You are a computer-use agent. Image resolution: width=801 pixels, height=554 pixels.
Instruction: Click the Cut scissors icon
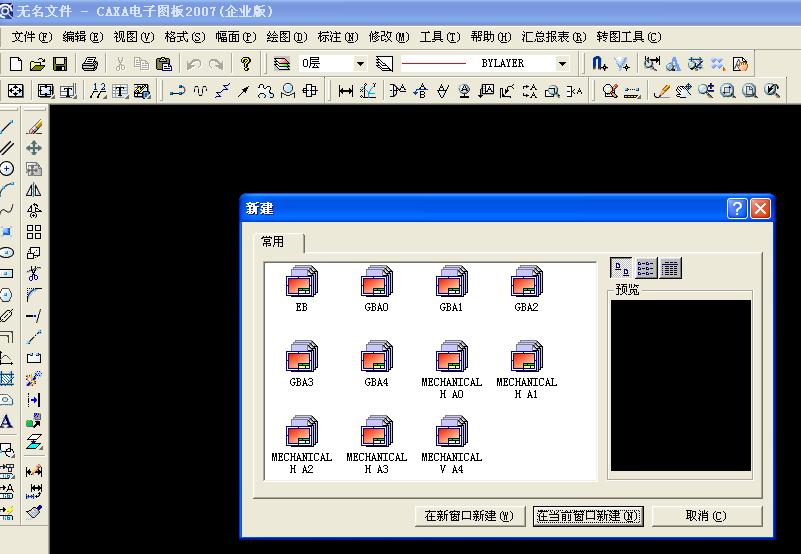click(120, 64)
